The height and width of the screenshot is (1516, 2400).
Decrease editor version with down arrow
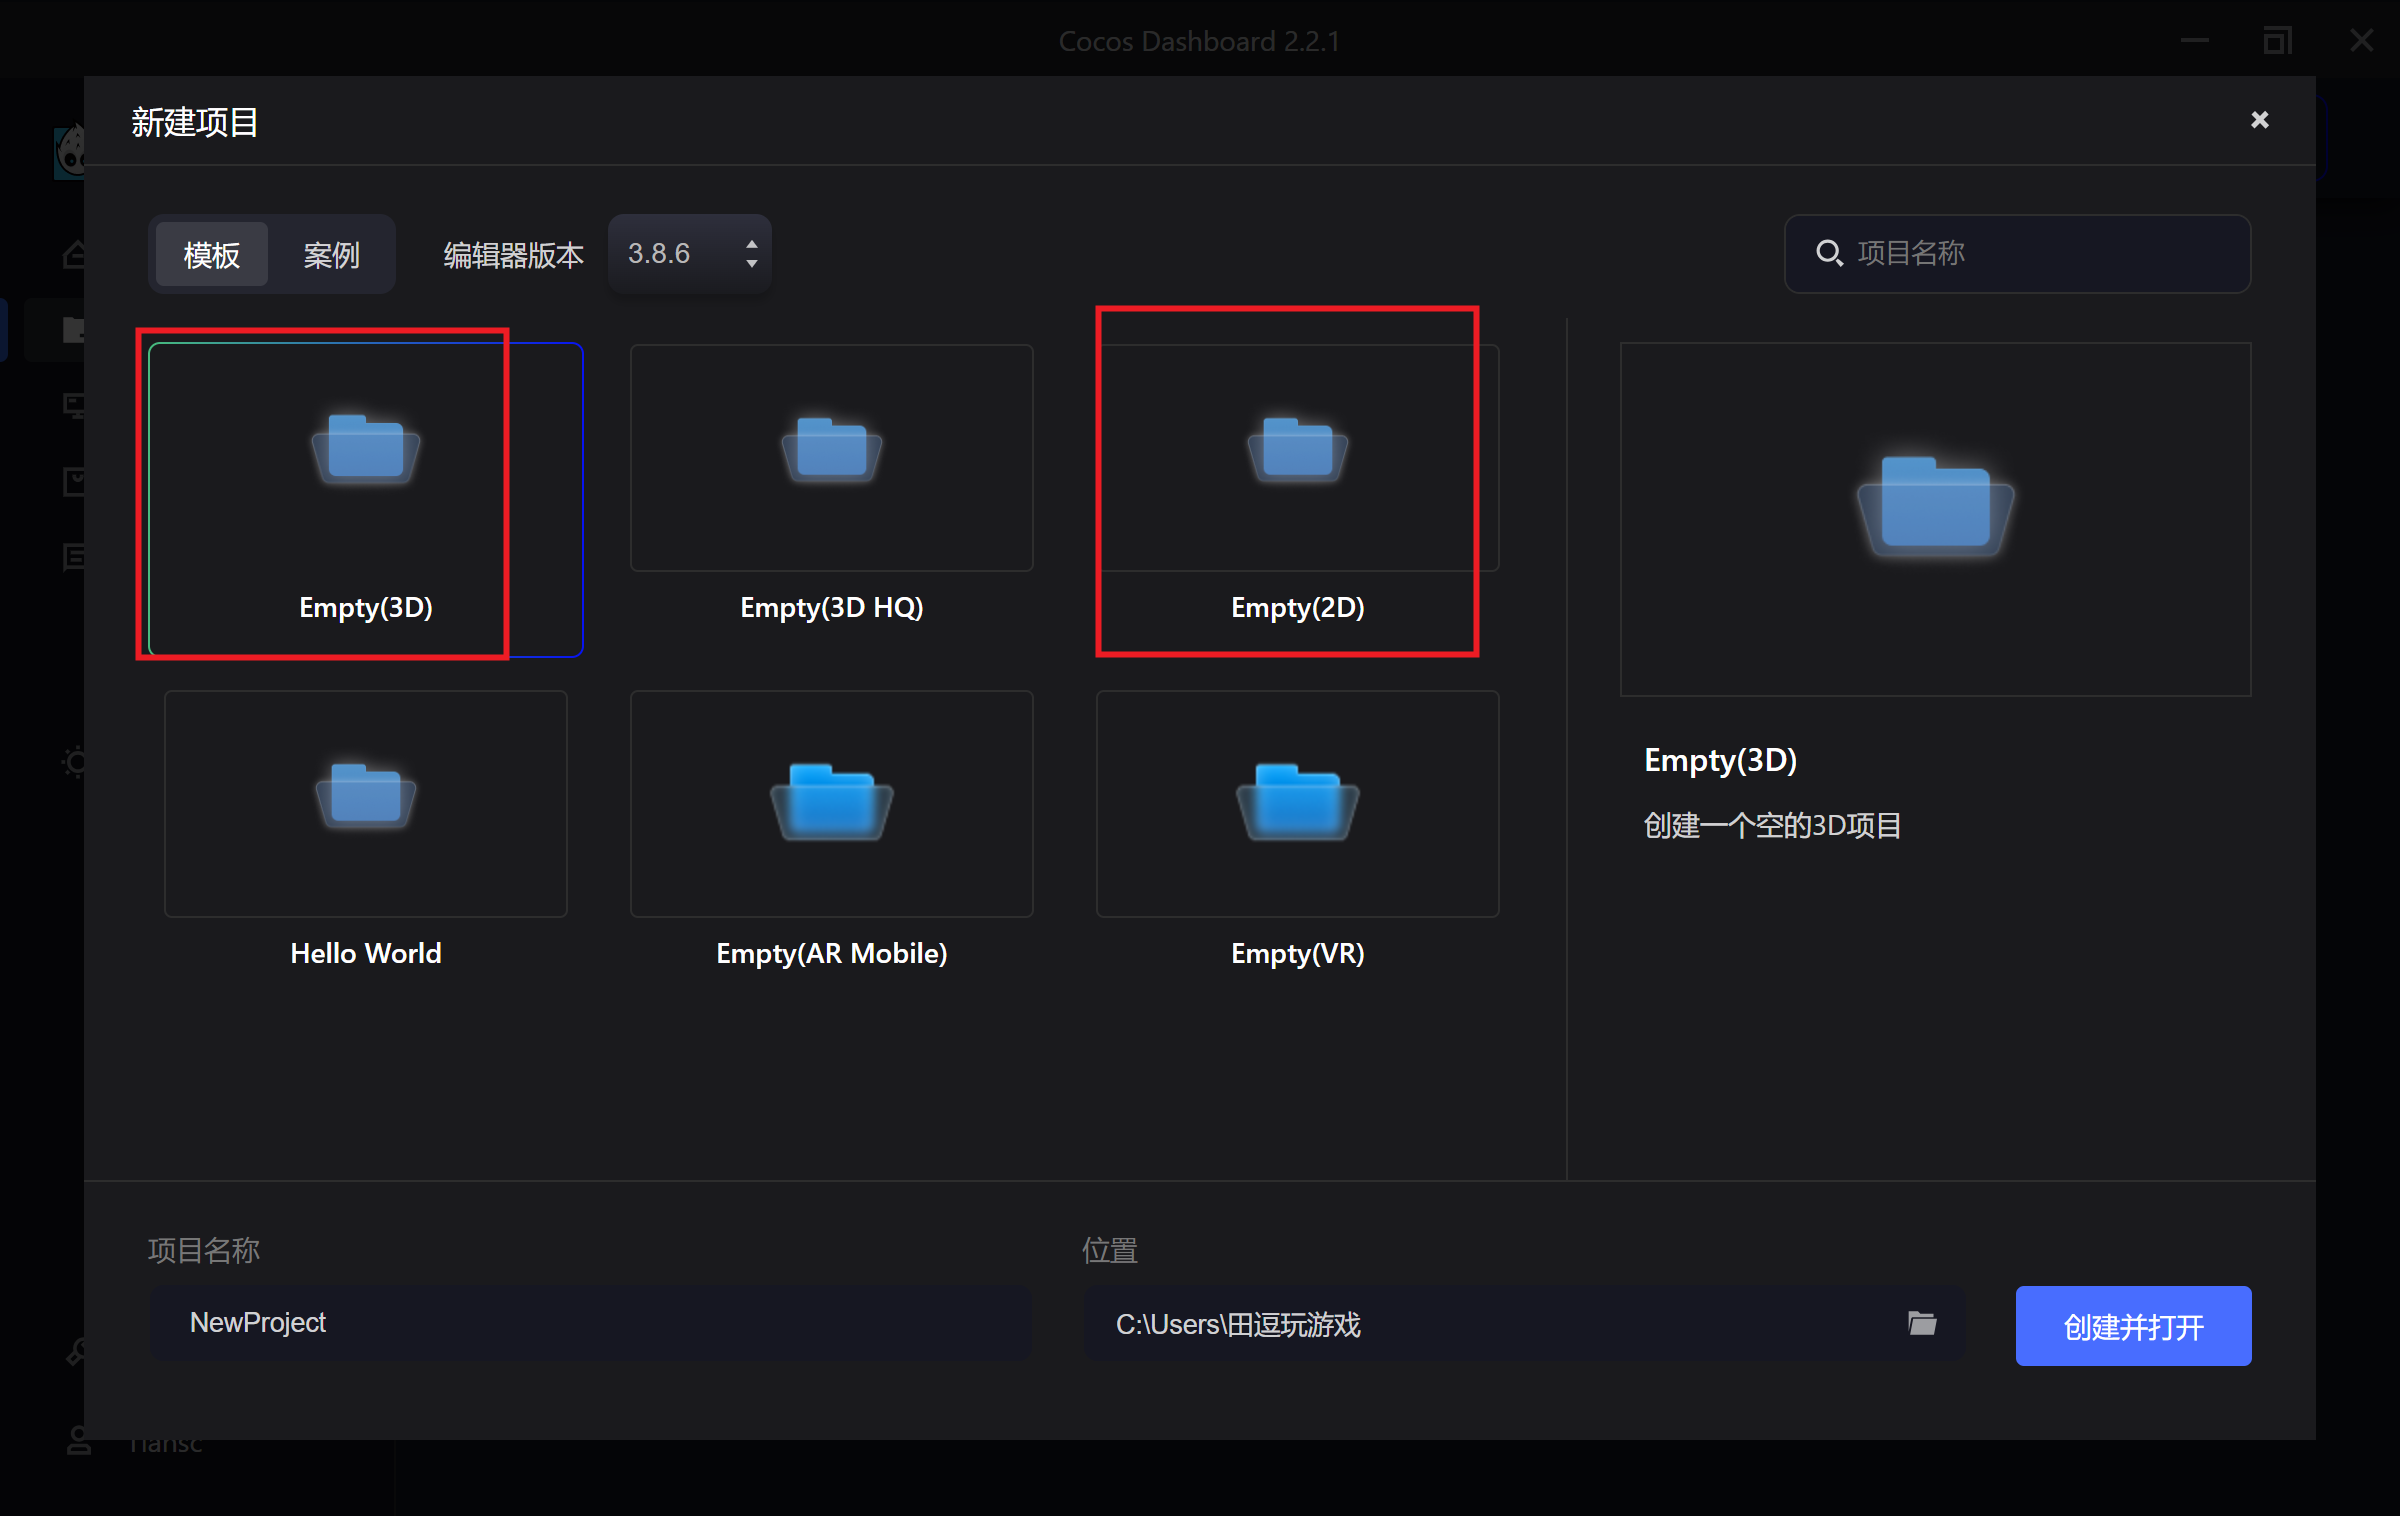click(x=751, y=265)
